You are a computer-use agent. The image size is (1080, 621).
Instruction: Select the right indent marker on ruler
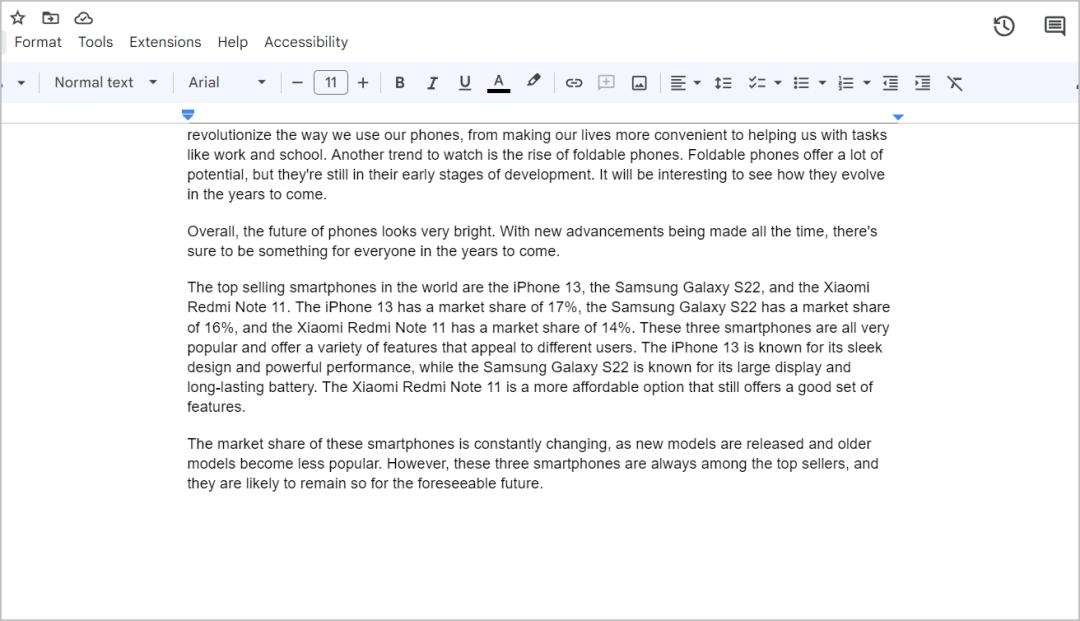pos(897,117)
